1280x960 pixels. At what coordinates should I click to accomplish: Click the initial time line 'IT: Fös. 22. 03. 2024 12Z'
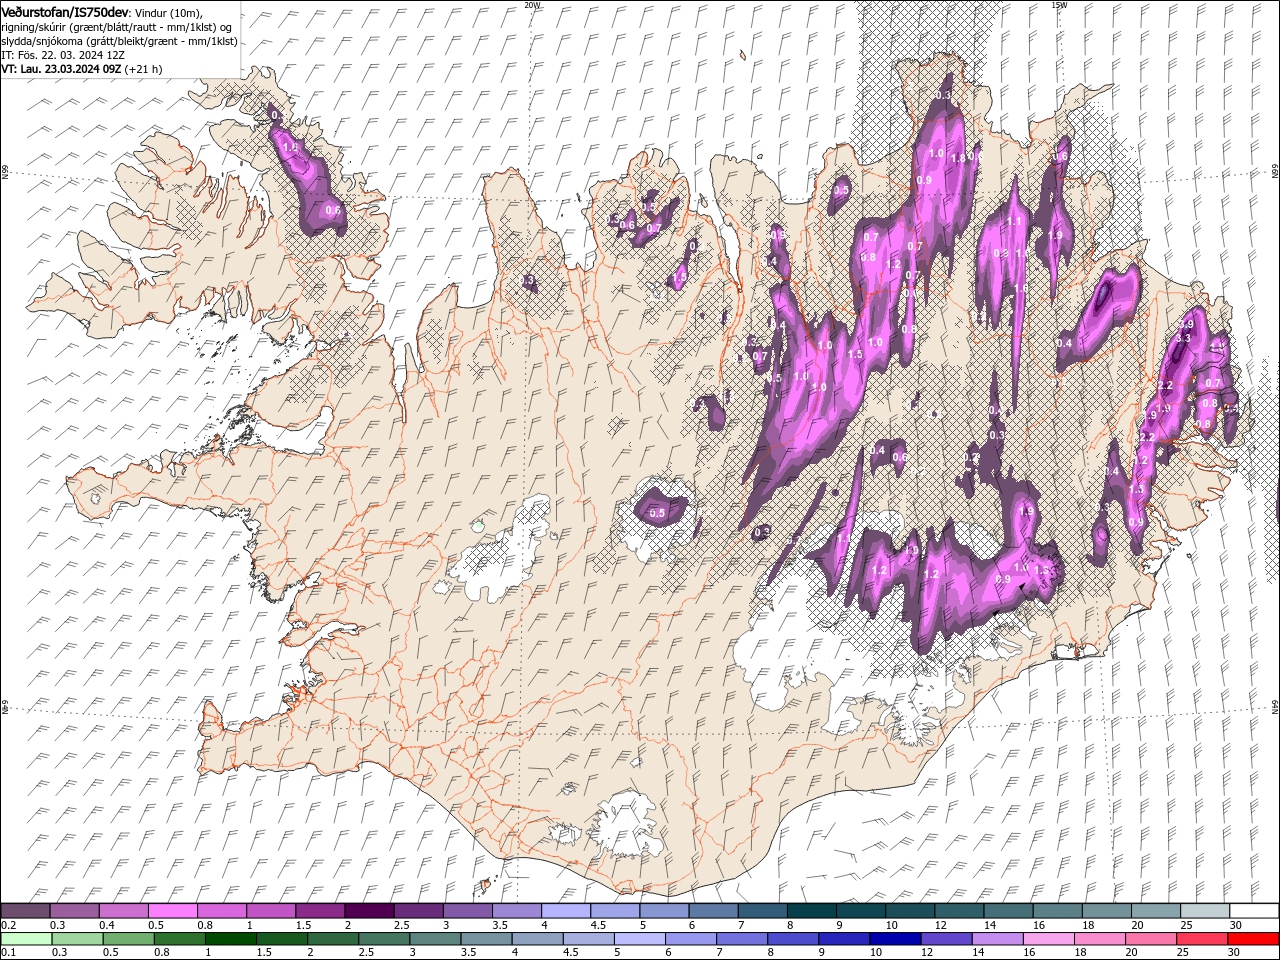63,55
